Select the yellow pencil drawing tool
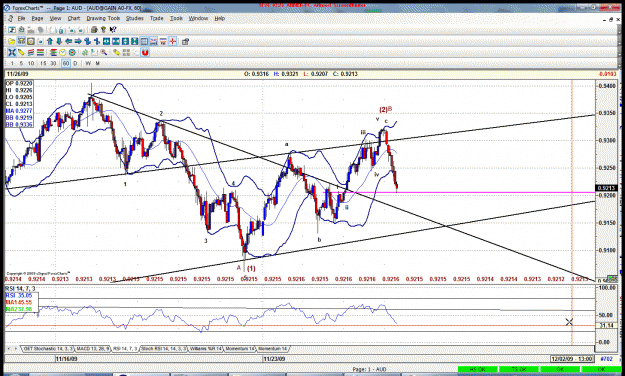This screenshot has height=376, width=625. 21,52
